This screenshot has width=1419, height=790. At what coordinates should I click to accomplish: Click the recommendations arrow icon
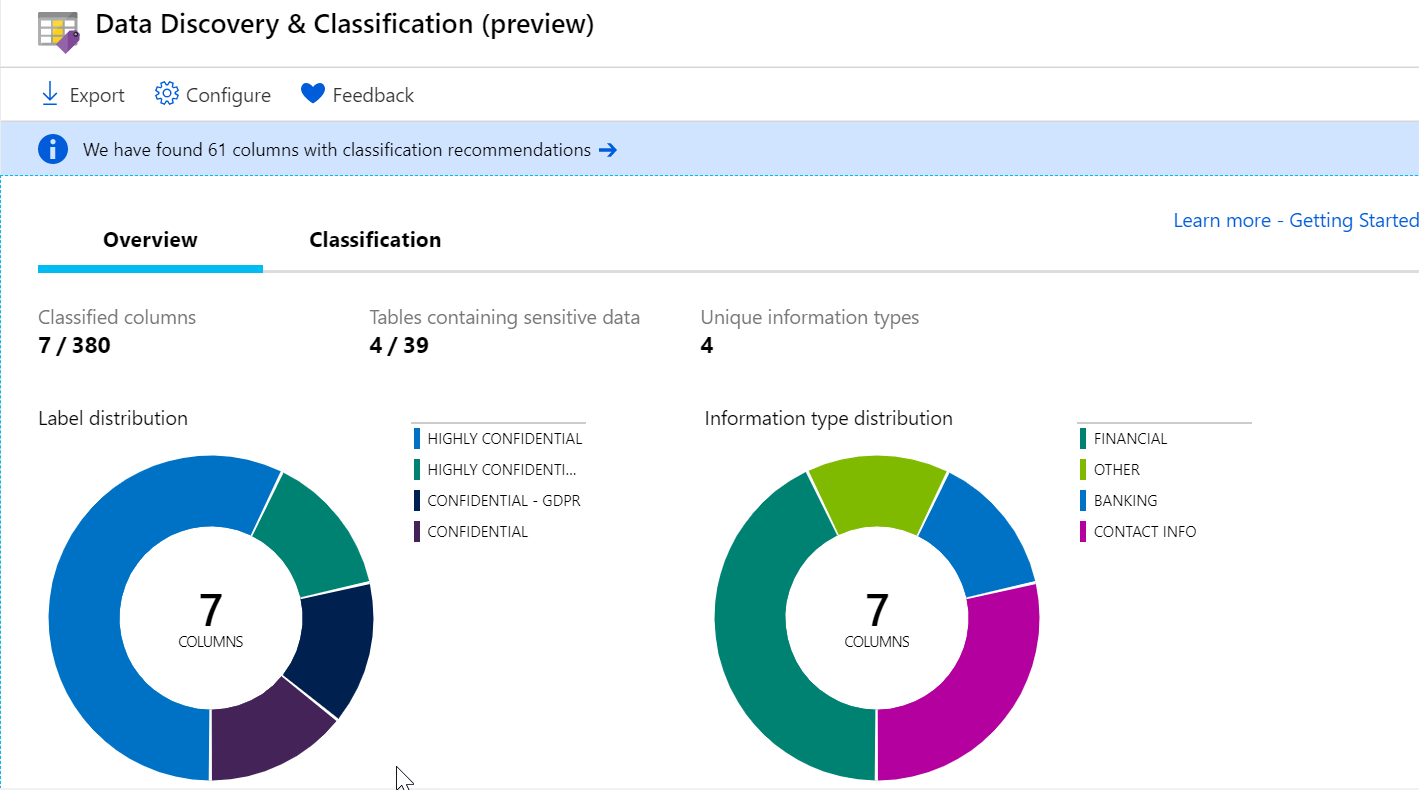coord(607,150)
